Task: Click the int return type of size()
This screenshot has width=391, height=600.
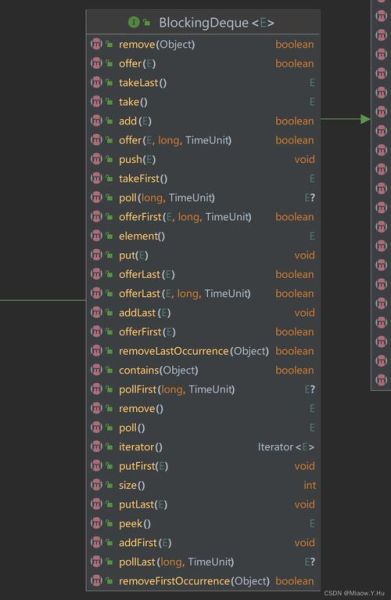Action: [x=310, y=485]
